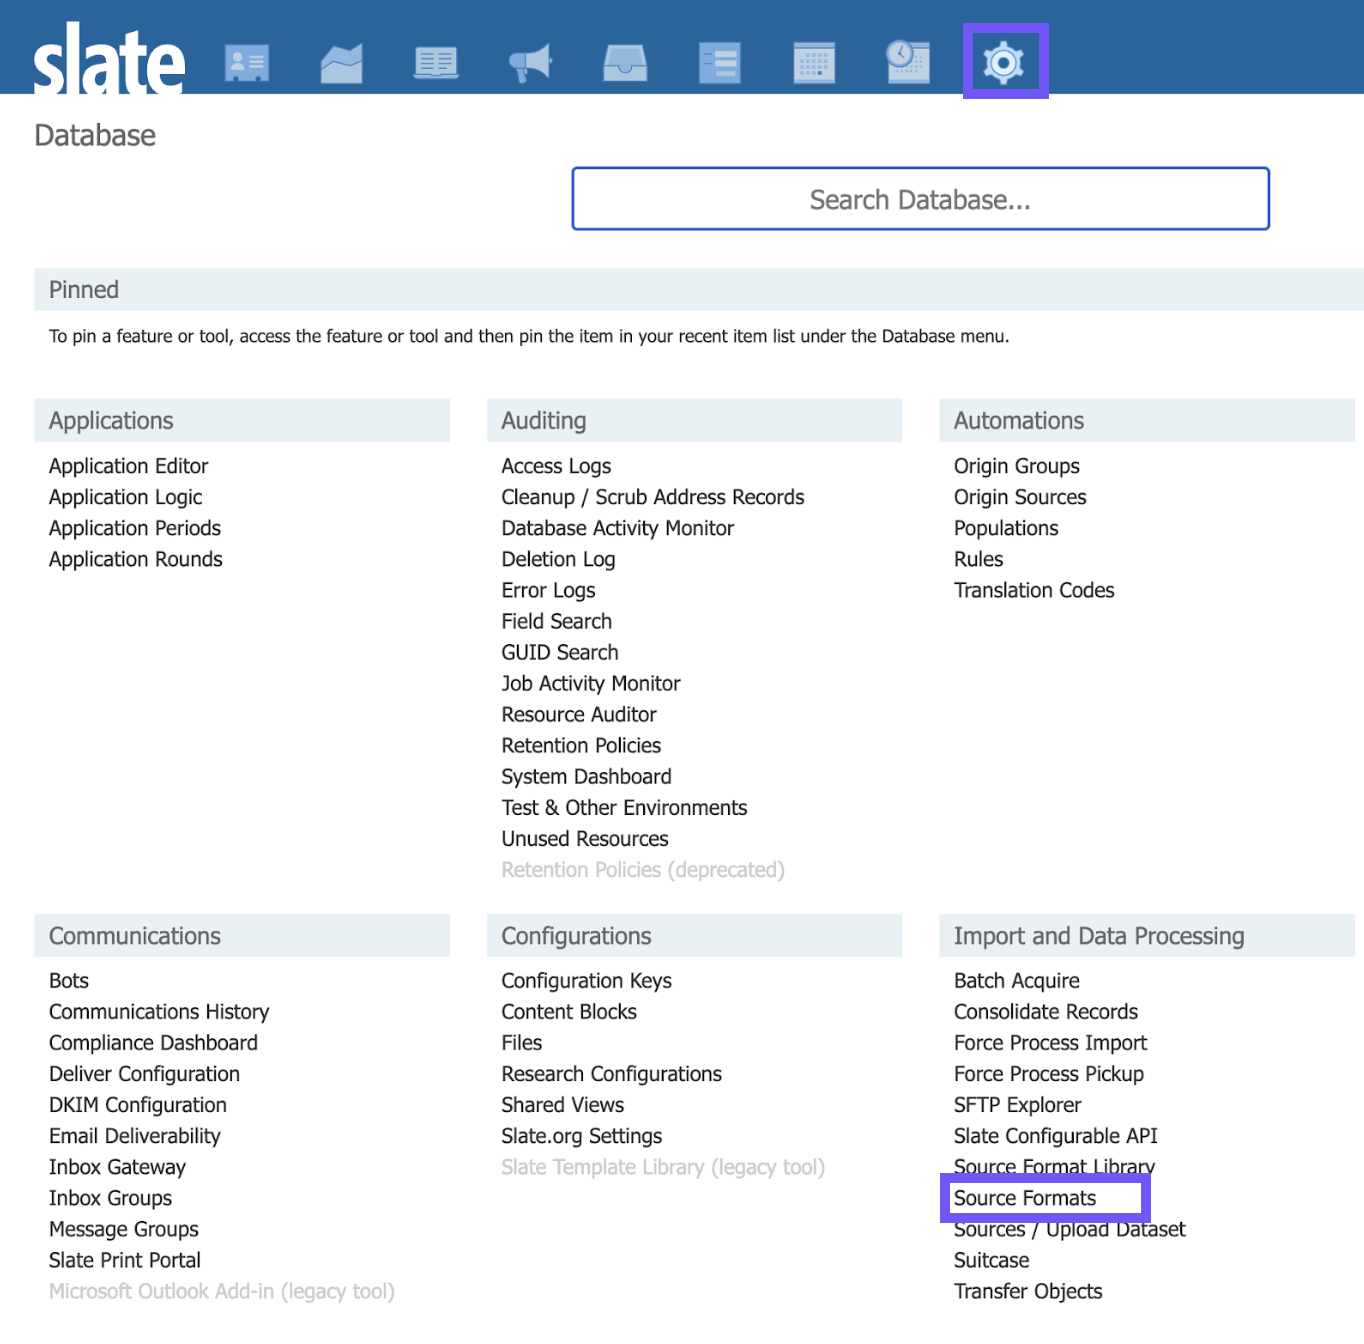Open Transfer Objects
This screenshot has width=1364, height=1344.
click(1028, 1290)
